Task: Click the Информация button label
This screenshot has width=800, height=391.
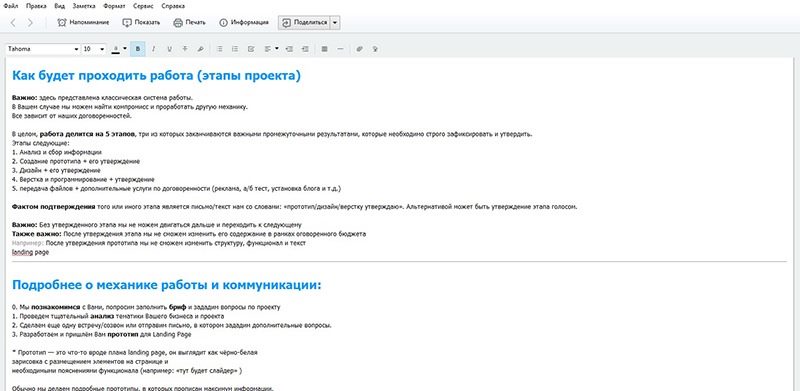Action: (x=249, y=22)
